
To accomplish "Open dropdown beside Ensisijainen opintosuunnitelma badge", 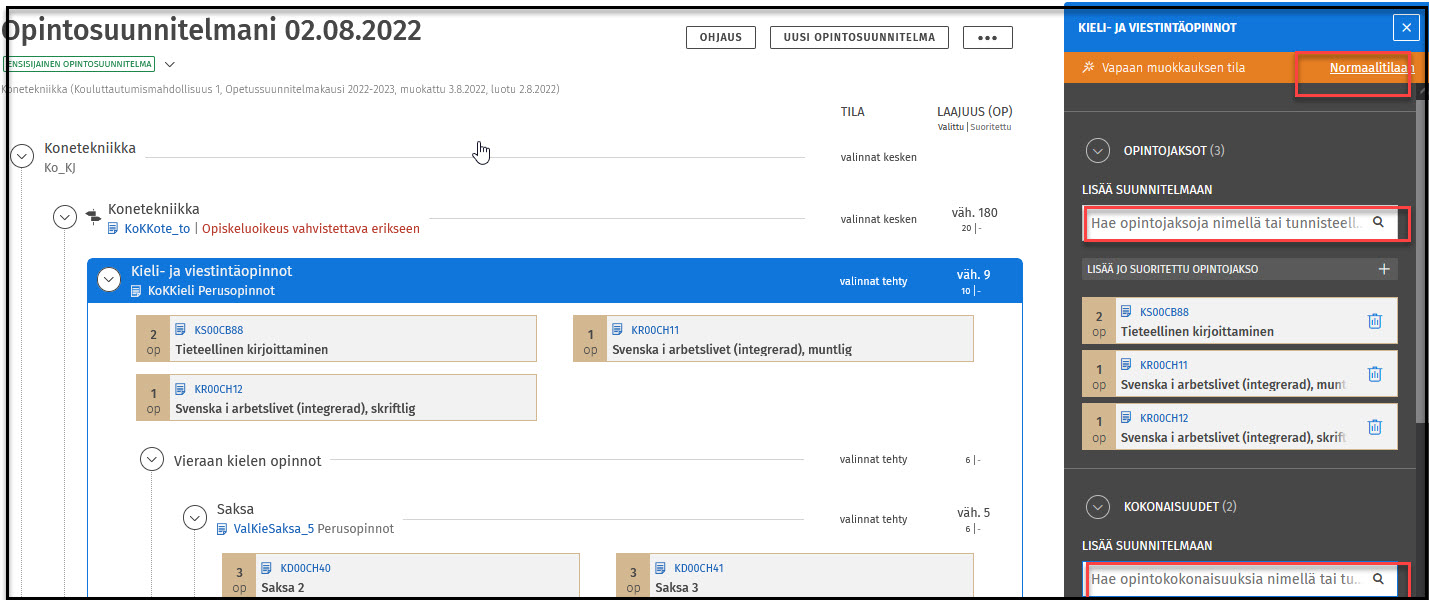I will click(170, 64).
